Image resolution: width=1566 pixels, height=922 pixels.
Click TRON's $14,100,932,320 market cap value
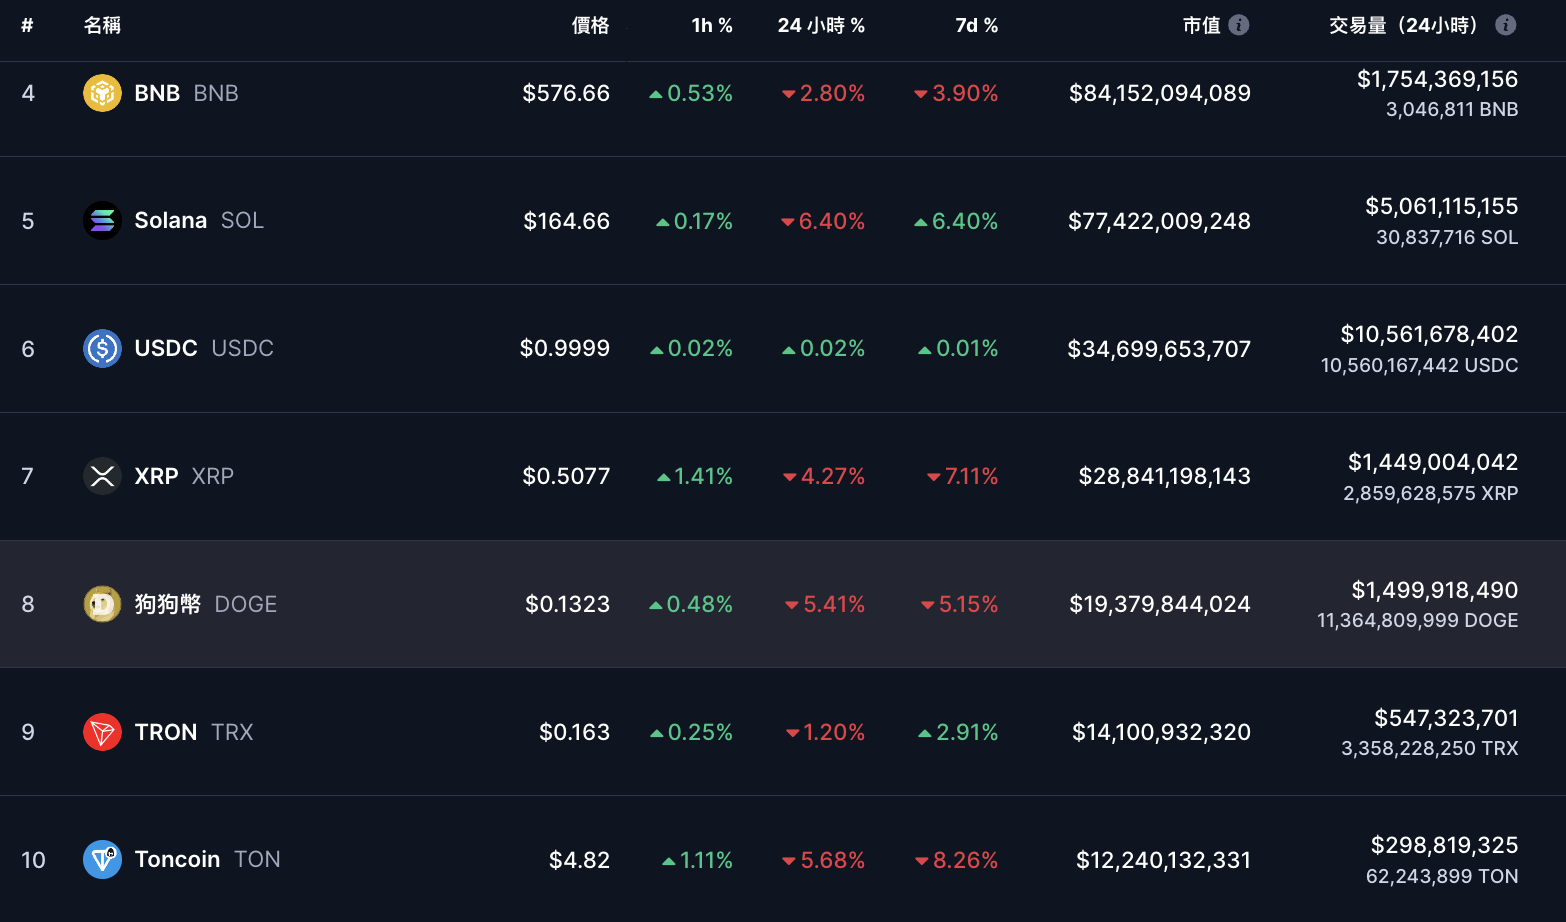click(x=1161, y=732)
